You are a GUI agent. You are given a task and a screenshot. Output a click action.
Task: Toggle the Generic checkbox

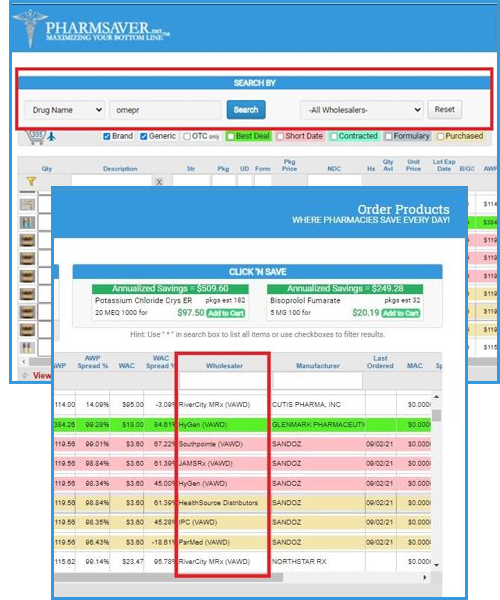(143, 137)
